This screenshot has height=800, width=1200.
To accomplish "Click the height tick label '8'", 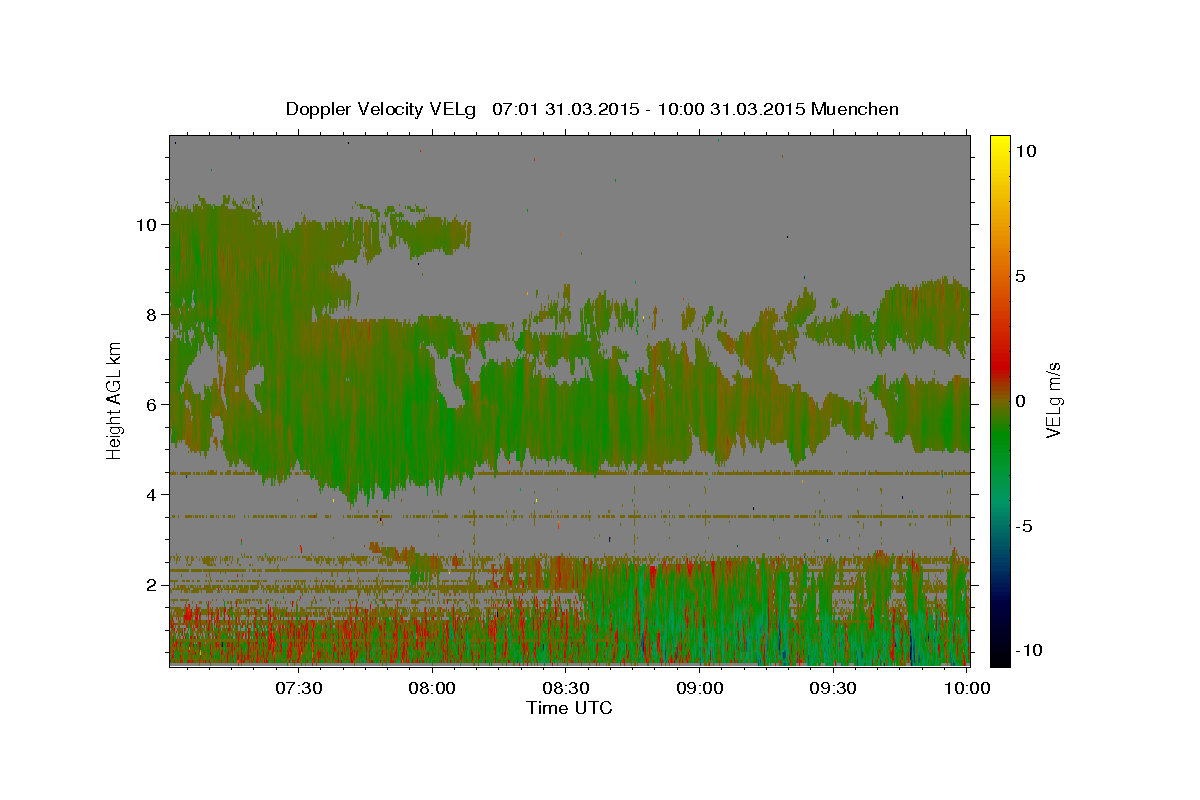I will pyautogui.click(x=151, y=314).
